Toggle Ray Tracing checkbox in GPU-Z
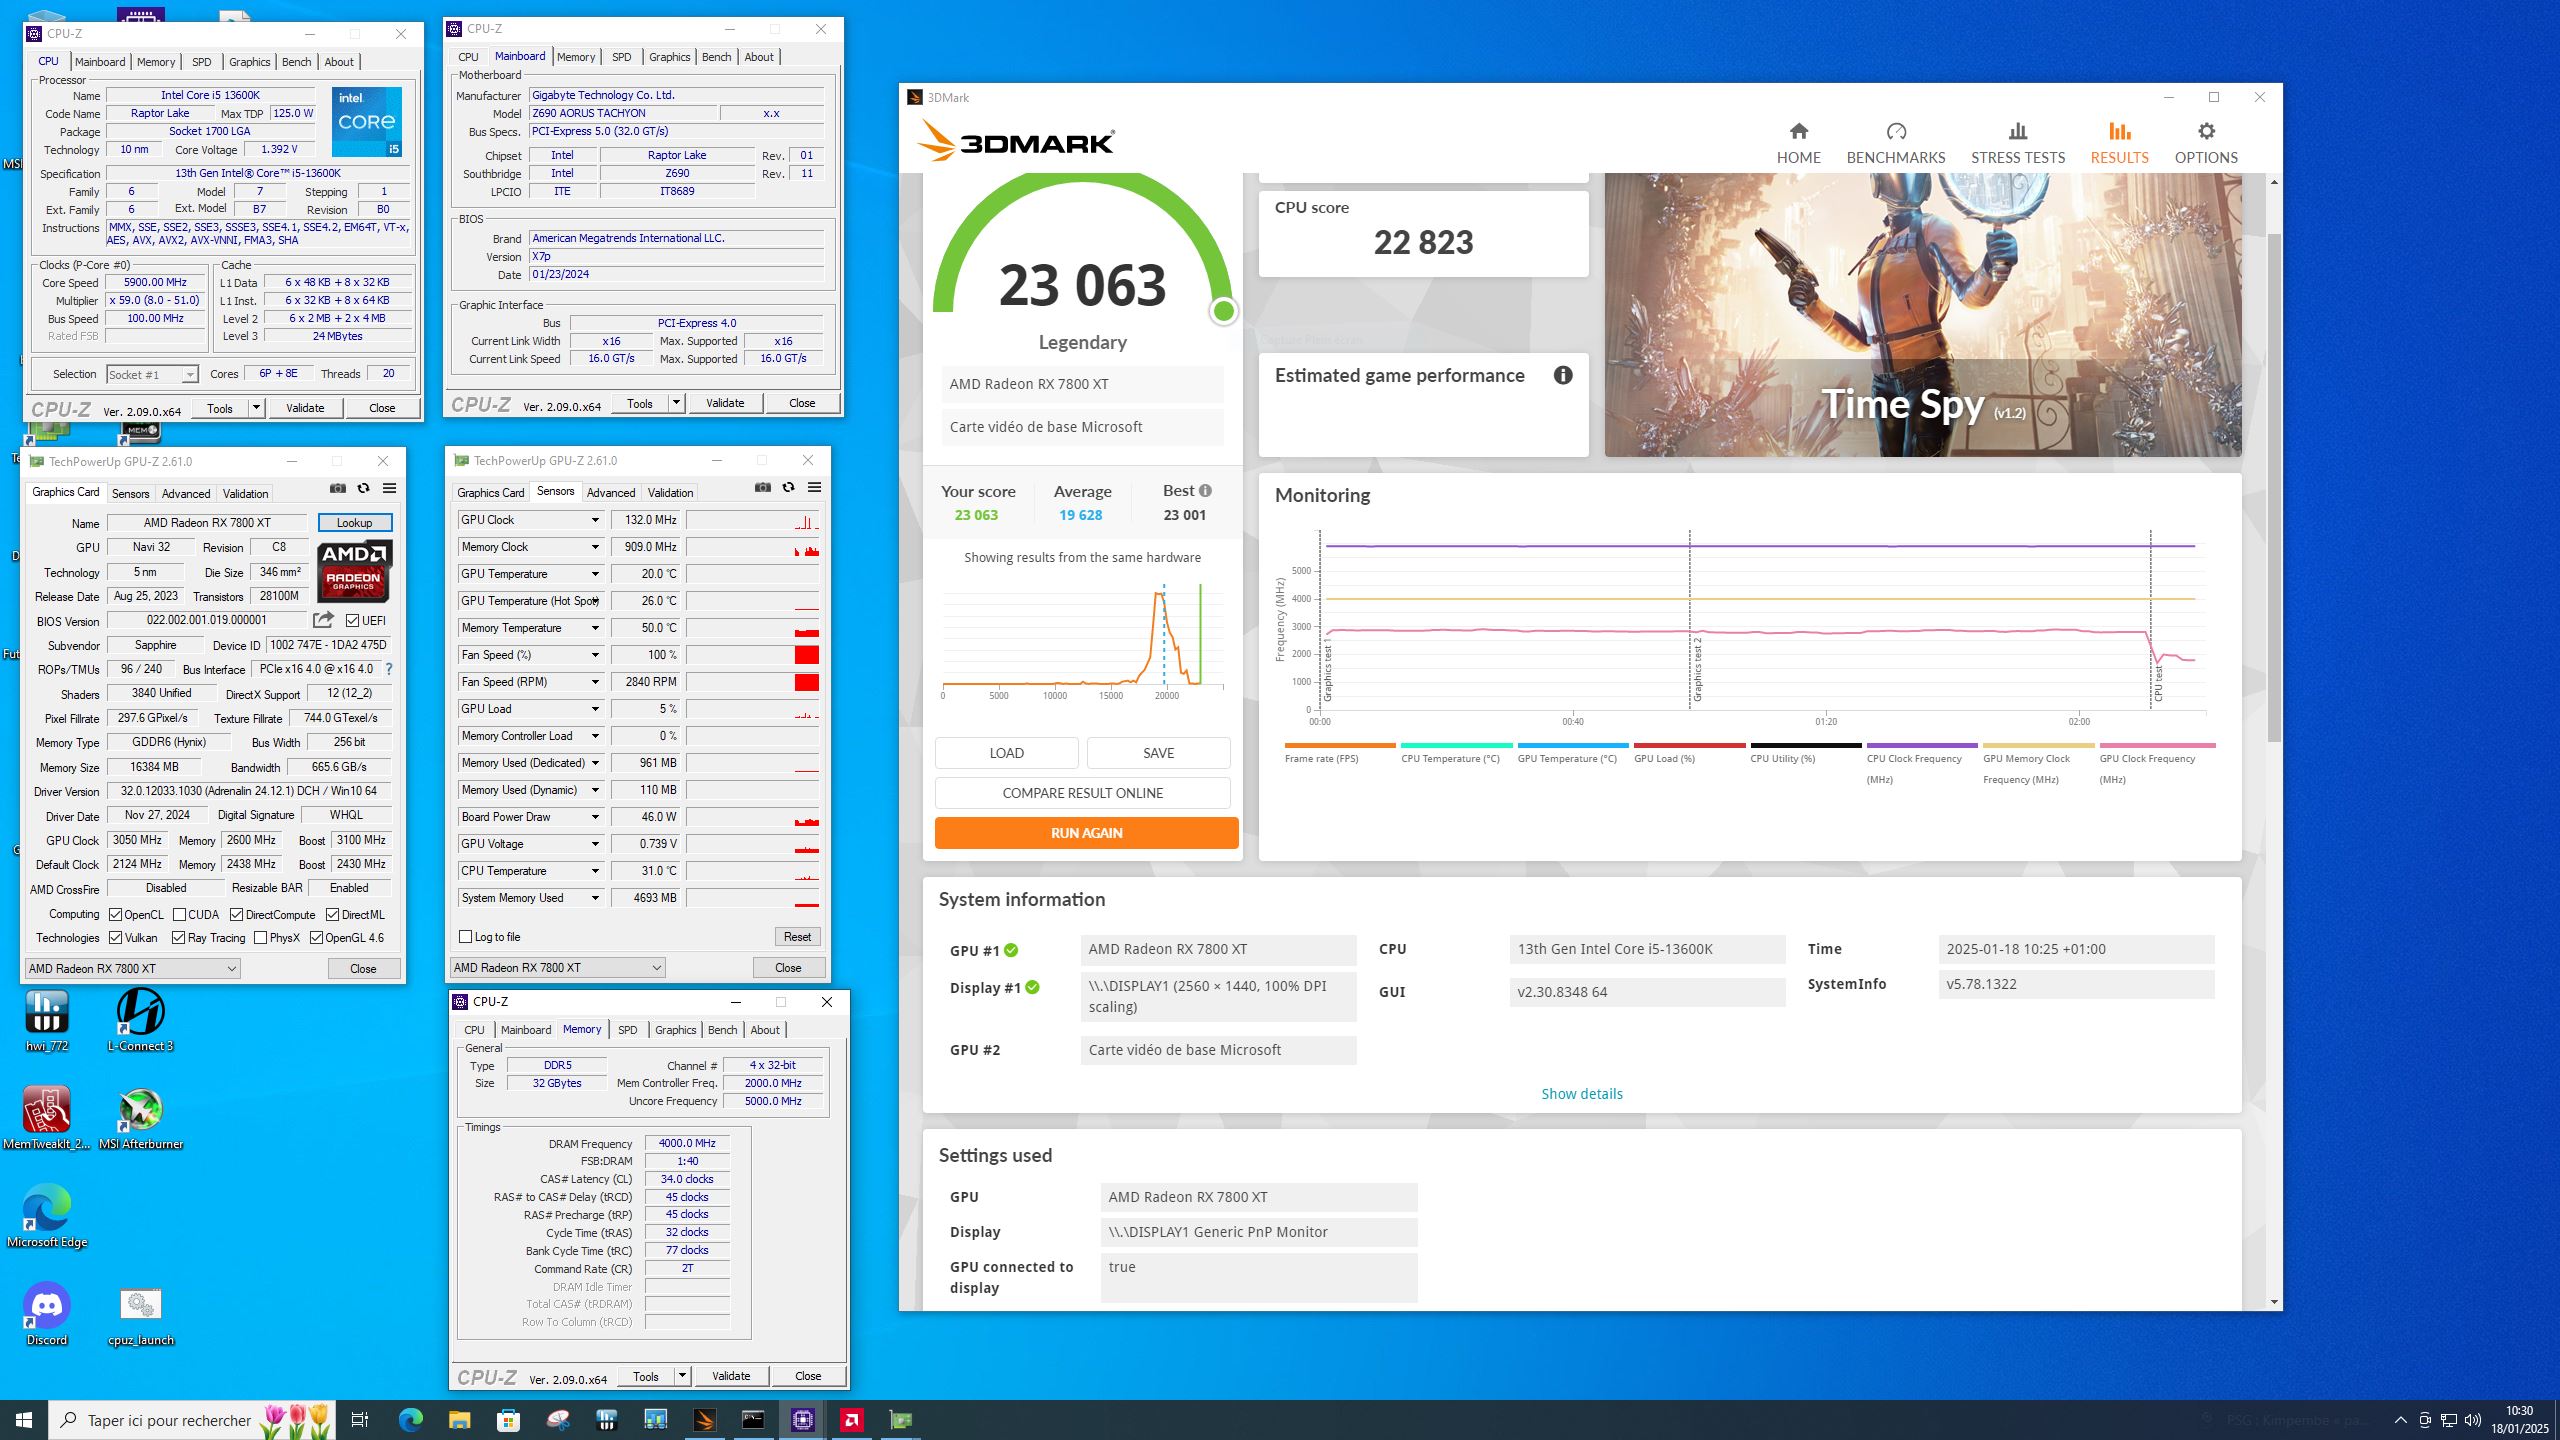The height and width of the screenshot is (1440, 2560). point(178,938)
